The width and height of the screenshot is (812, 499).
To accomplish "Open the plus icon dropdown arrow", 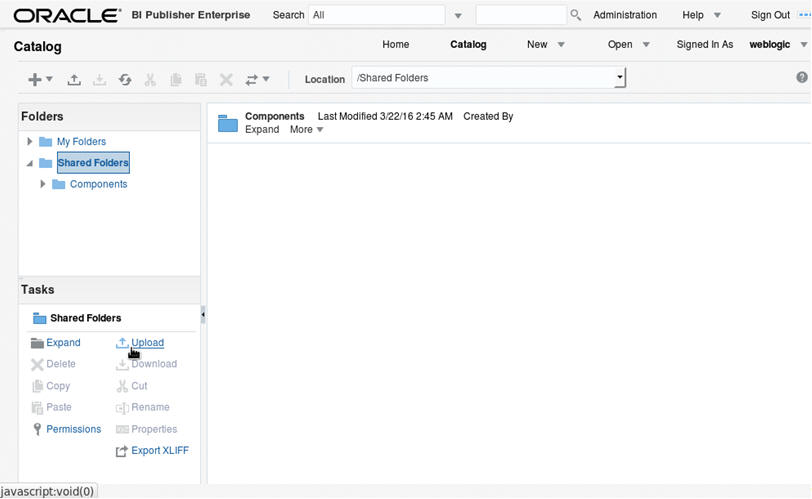I will point(49,79).
